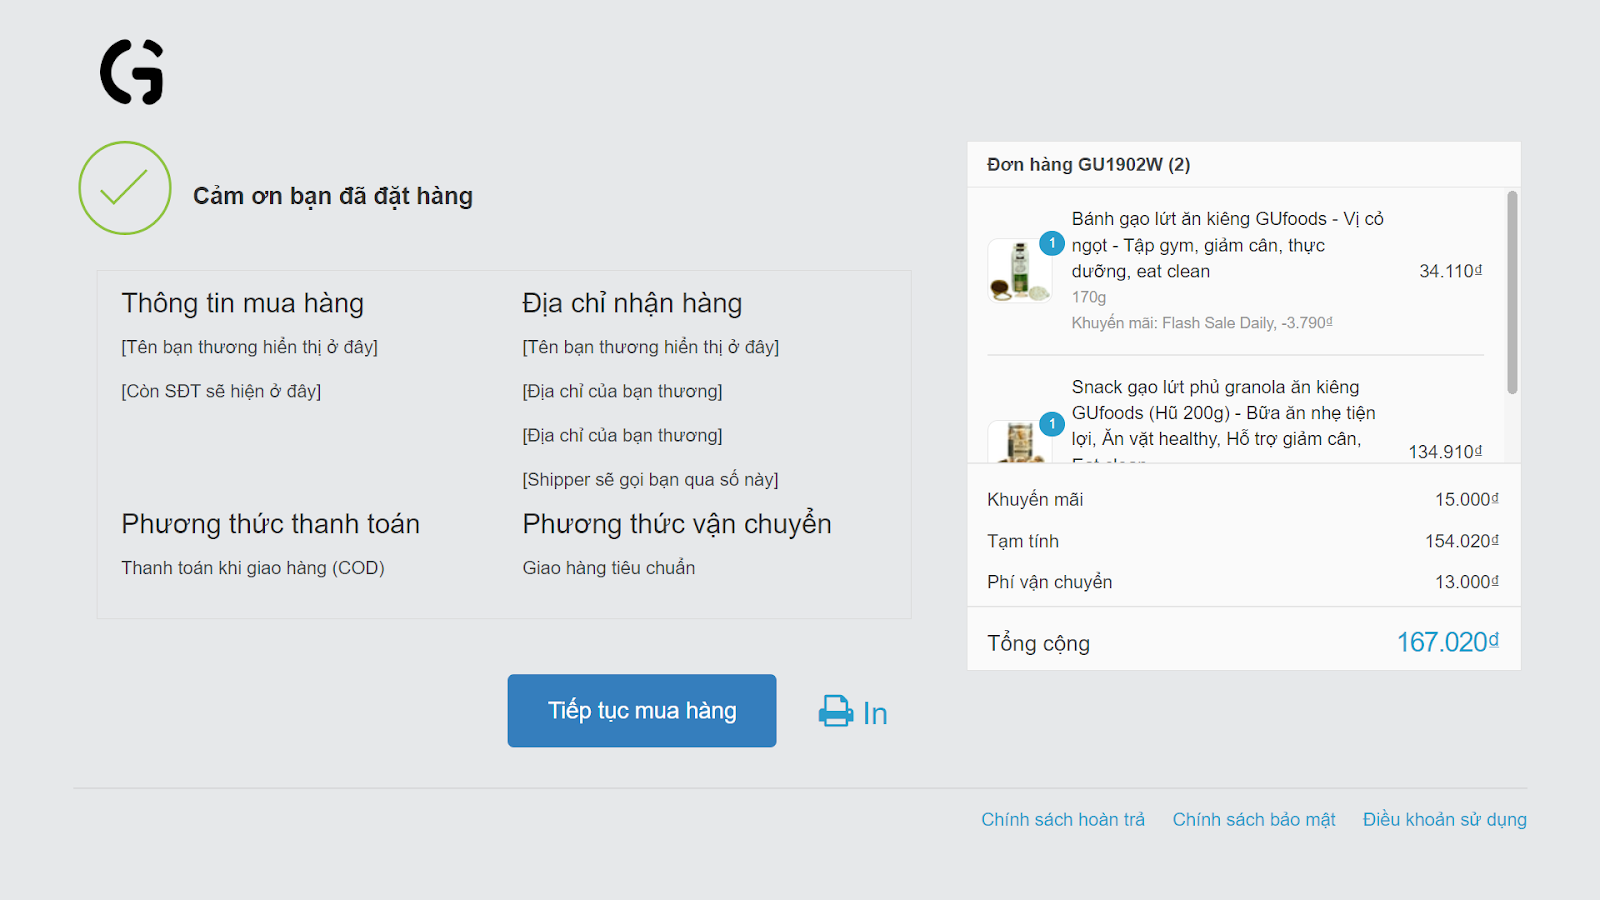Click the Đơn hàng GU1902W header
Image resolution: width=1600 pixels, height=900 pixels.
(x=1089, y=165)
